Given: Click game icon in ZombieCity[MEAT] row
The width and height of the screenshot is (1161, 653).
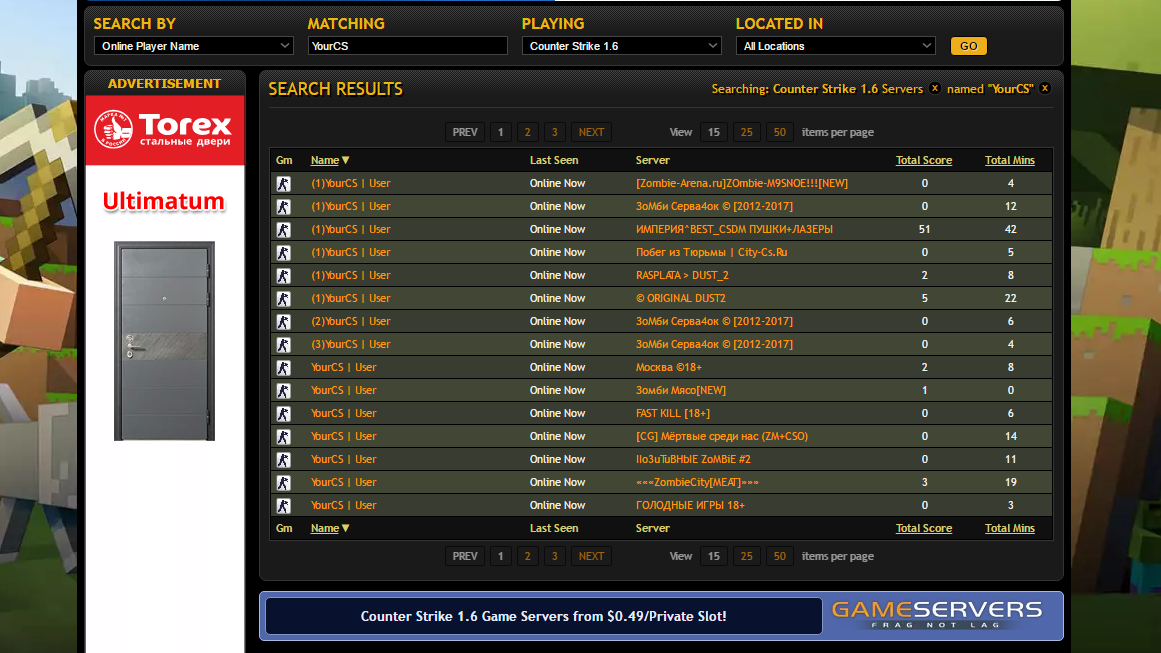Looking at the screenshot, I should coord(284,482).
